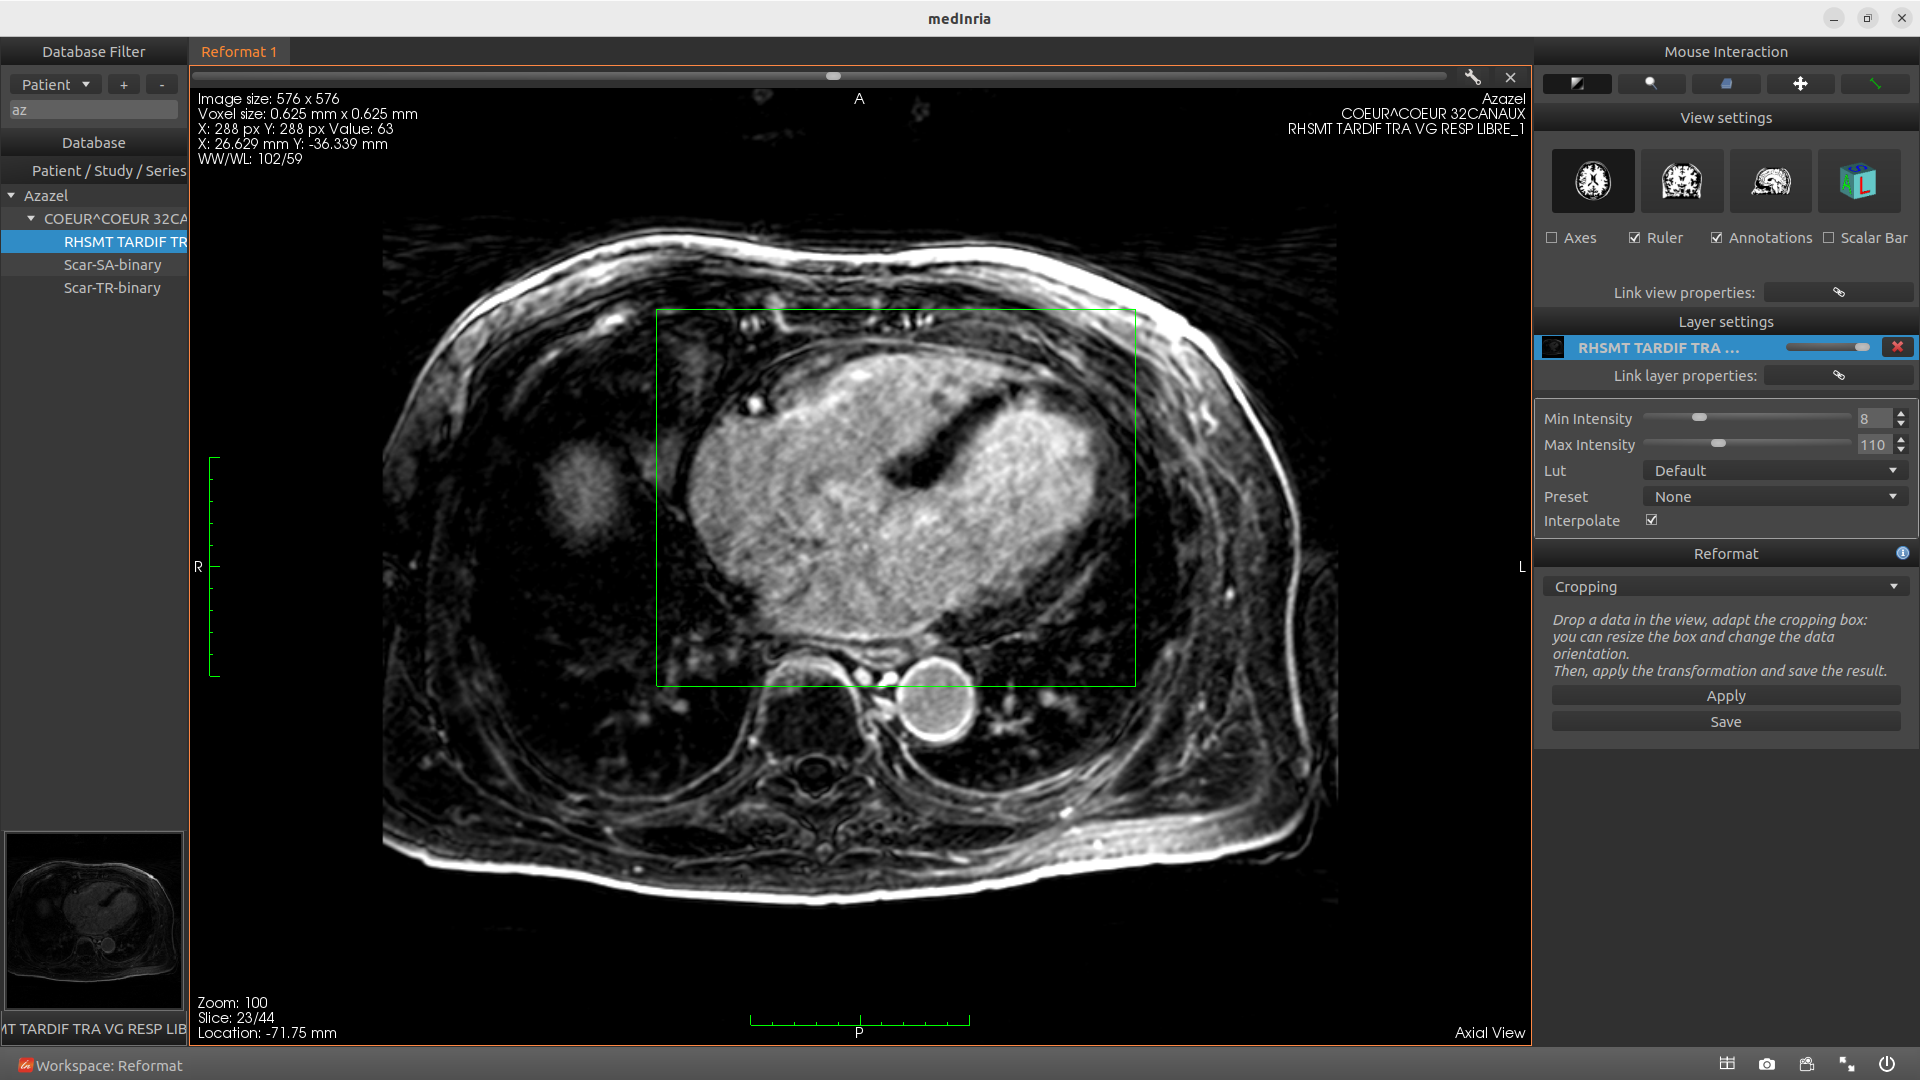
Task: Click the Min Intensity value field
Action: tap(1875, 419)
